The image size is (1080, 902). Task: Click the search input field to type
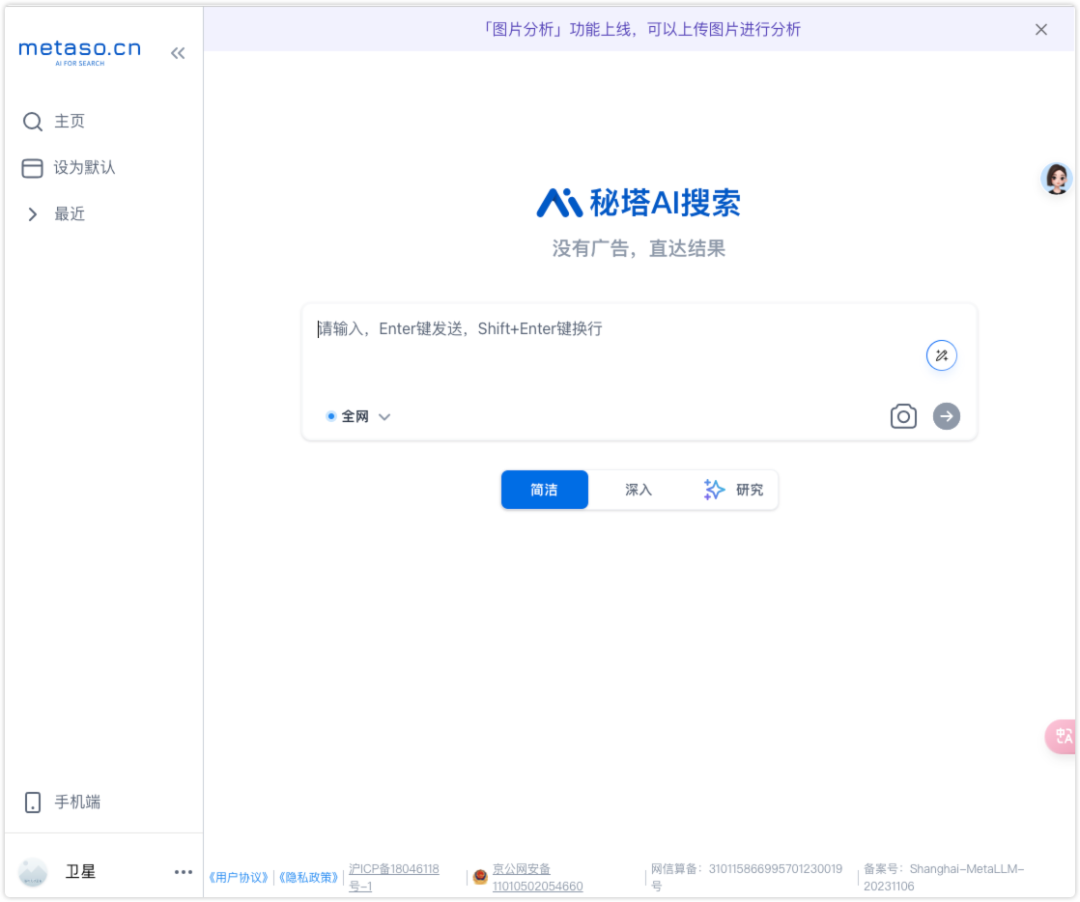click(600, 329)
